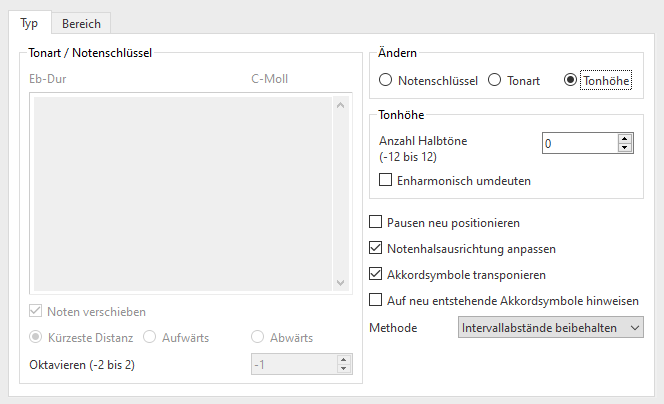Choose the Tonart radio option
This screenshot has width=664, height=404.
pos(494,80)
